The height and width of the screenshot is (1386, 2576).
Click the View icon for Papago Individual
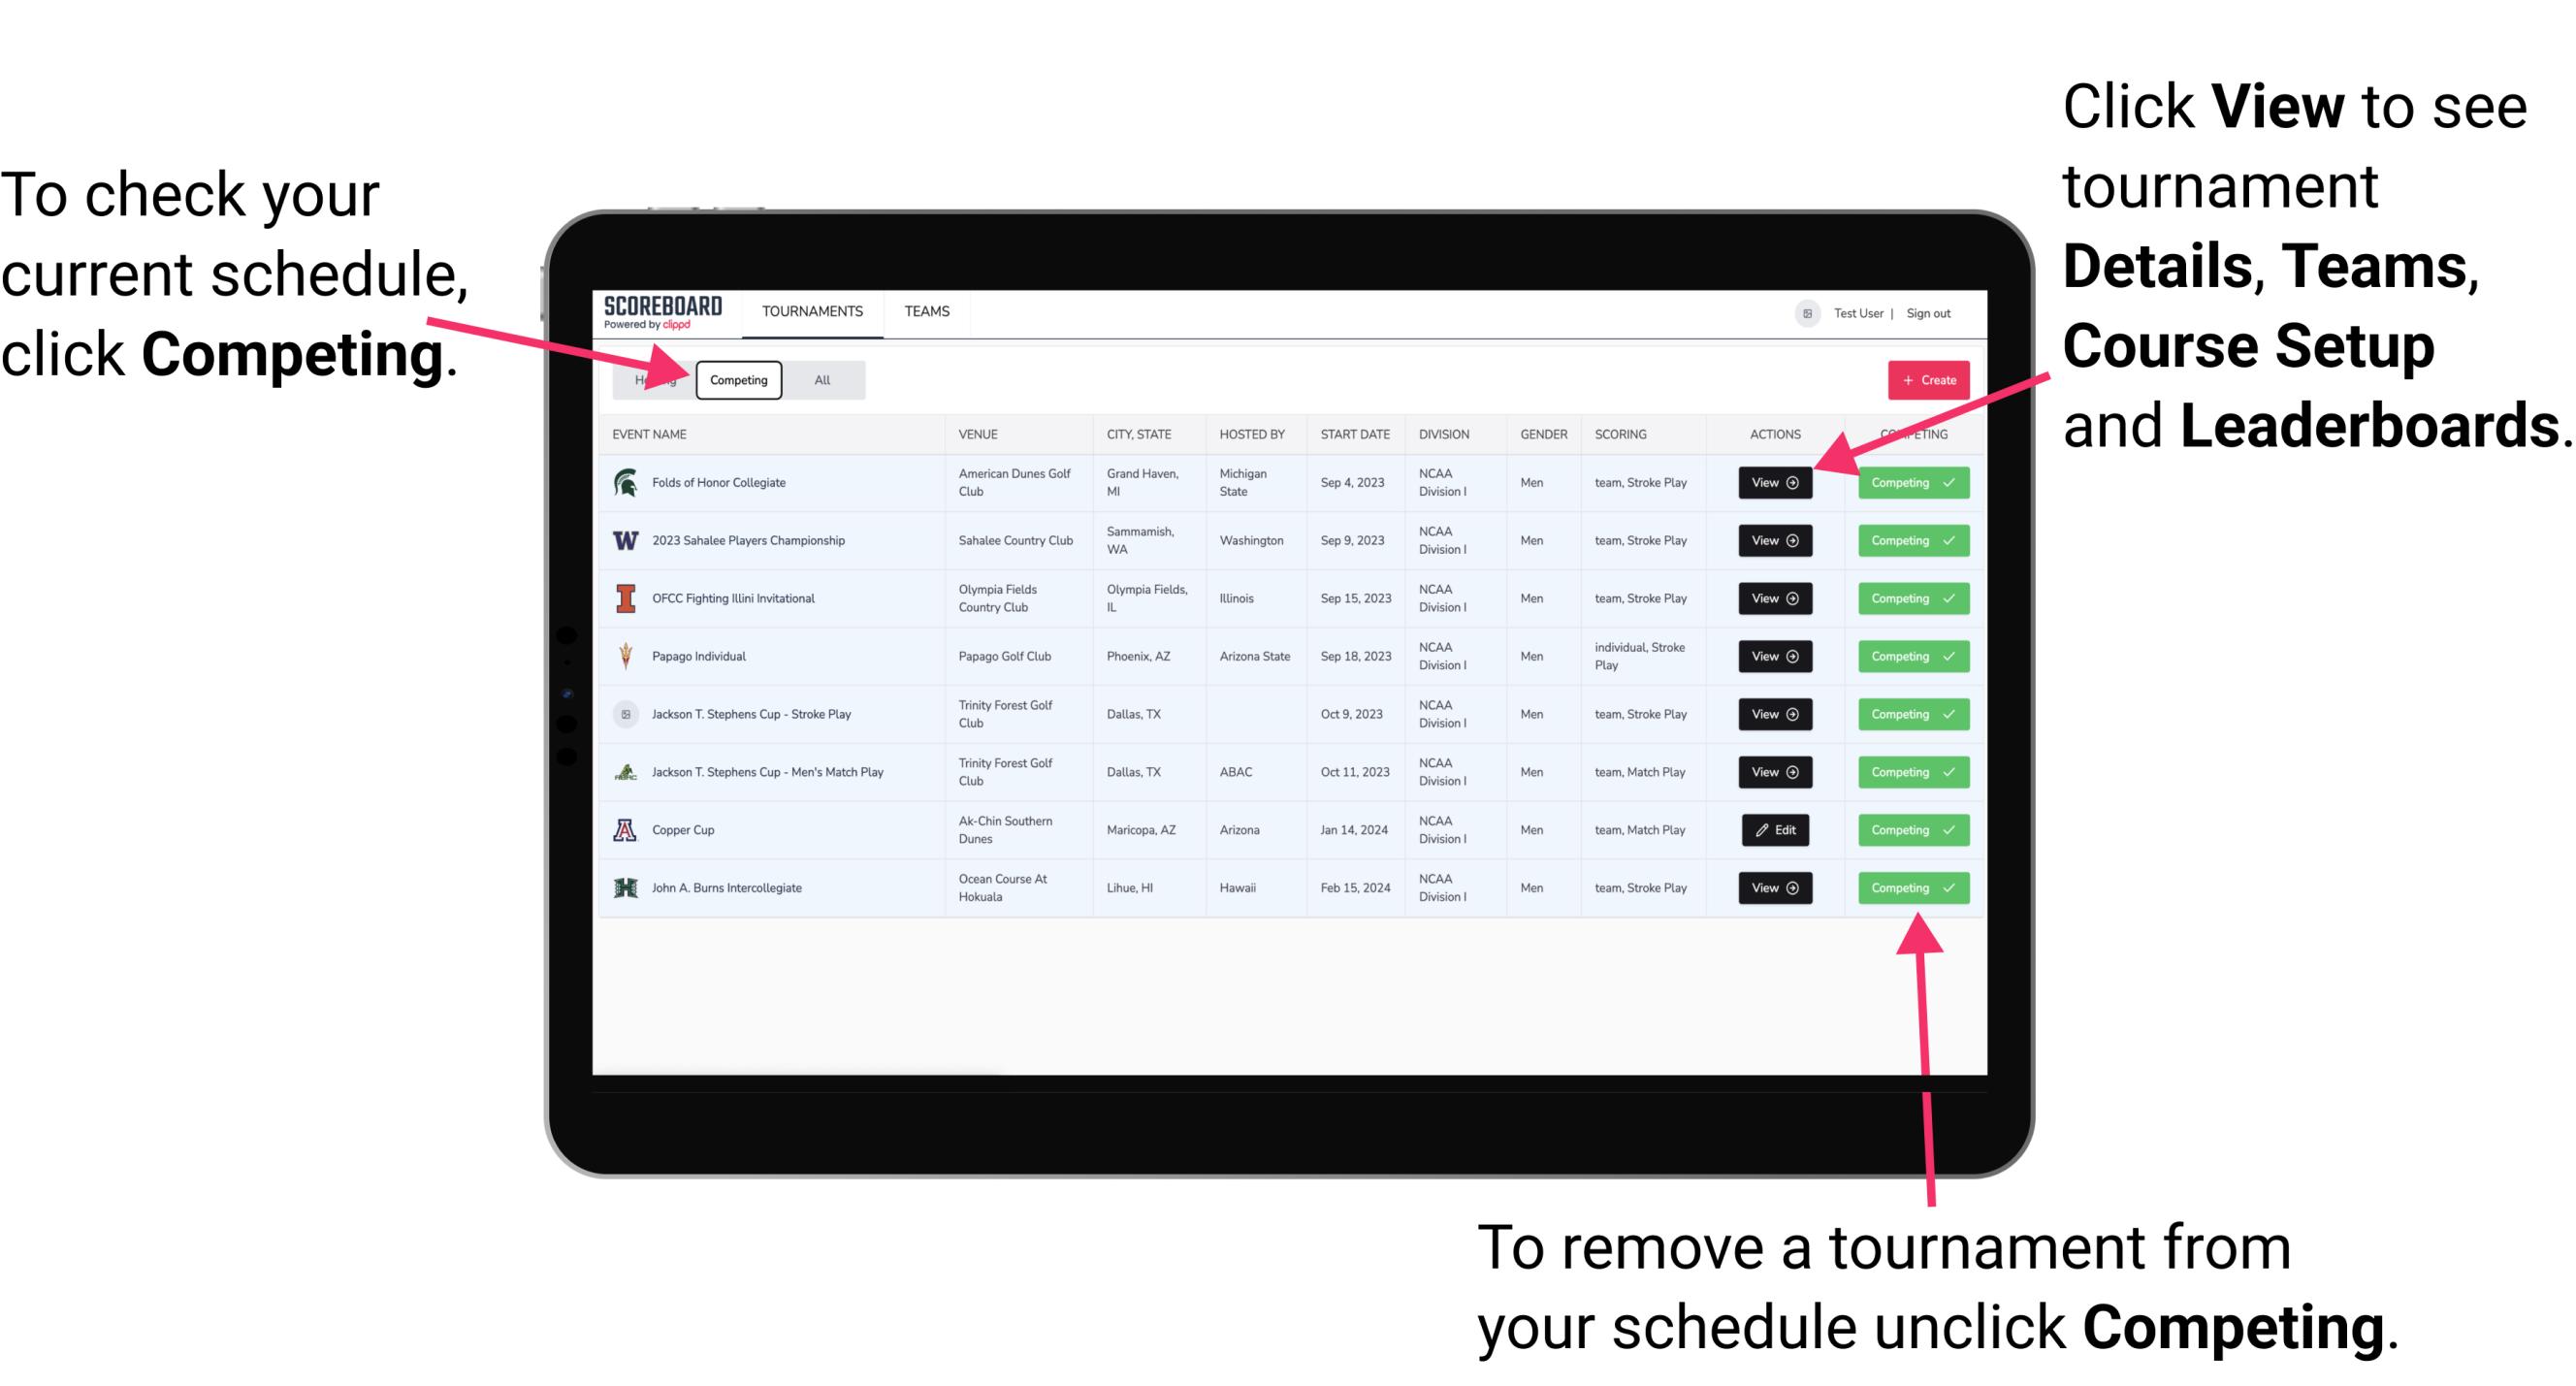1774,656
